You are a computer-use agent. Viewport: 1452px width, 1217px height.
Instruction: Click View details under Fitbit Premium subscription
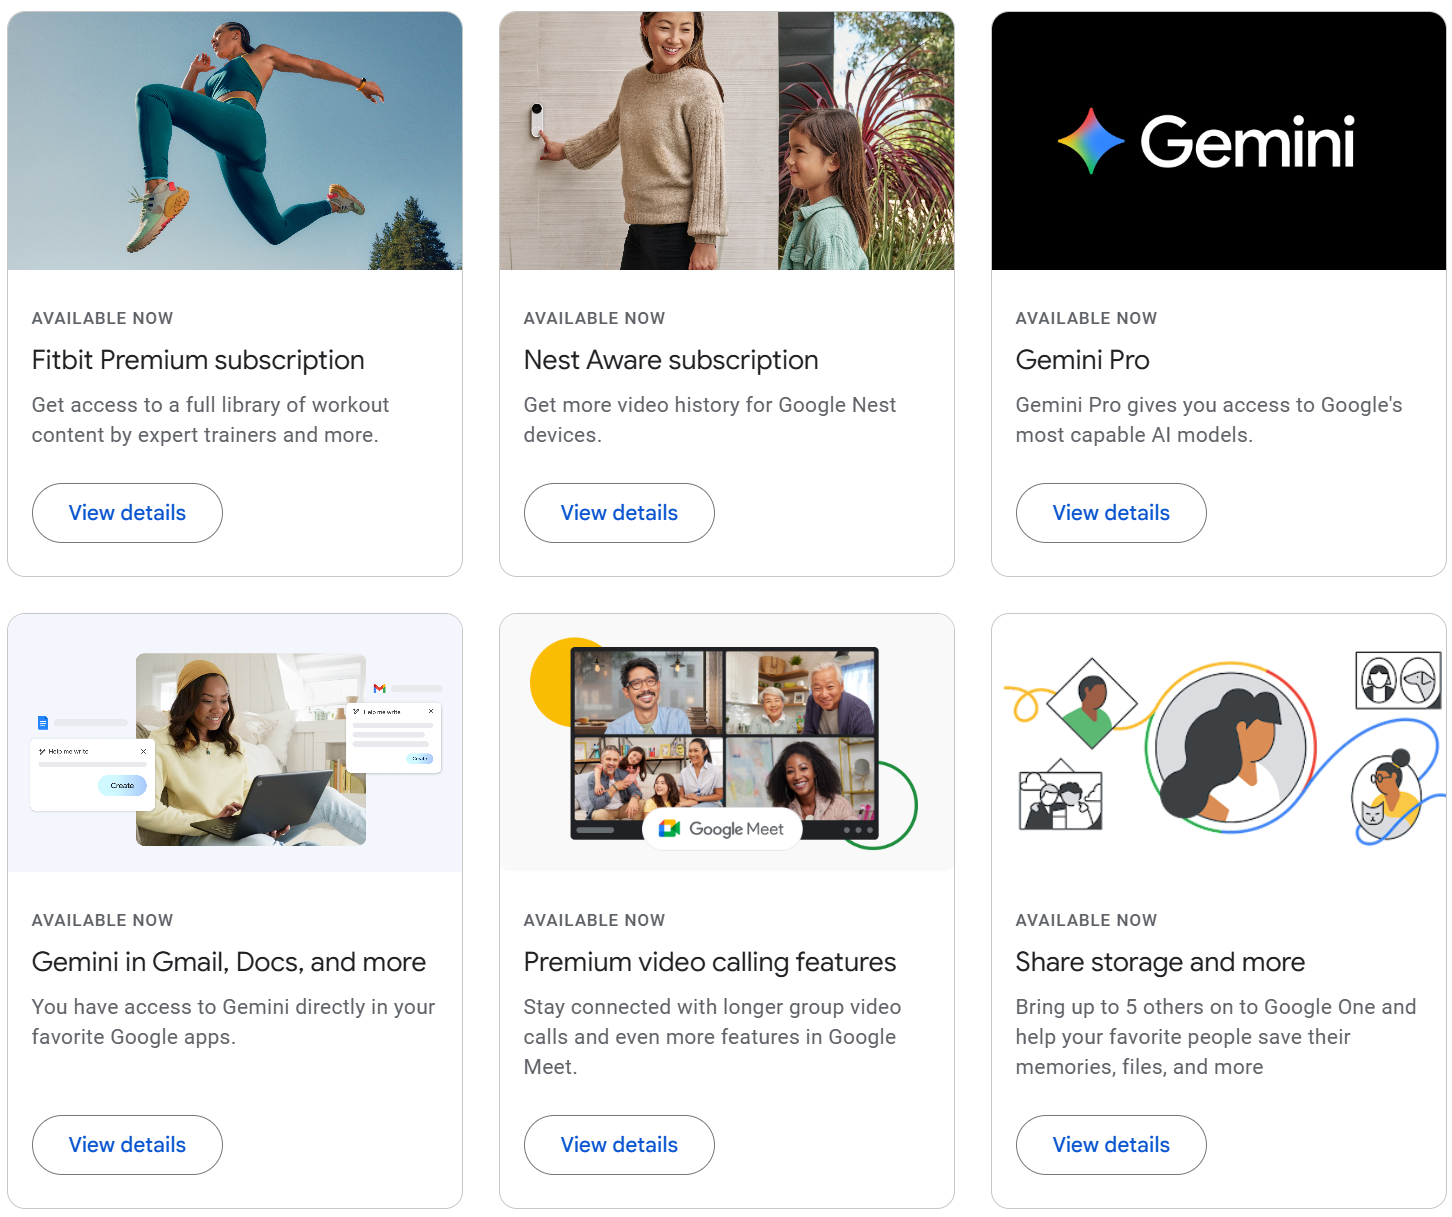127,513
